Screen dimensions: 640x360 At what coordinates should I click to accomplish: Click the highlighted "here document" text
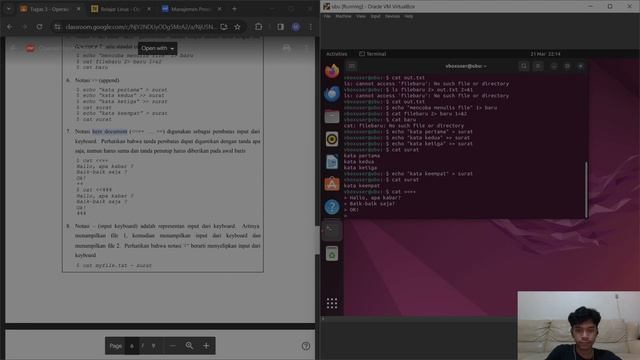tap(110, 131)
